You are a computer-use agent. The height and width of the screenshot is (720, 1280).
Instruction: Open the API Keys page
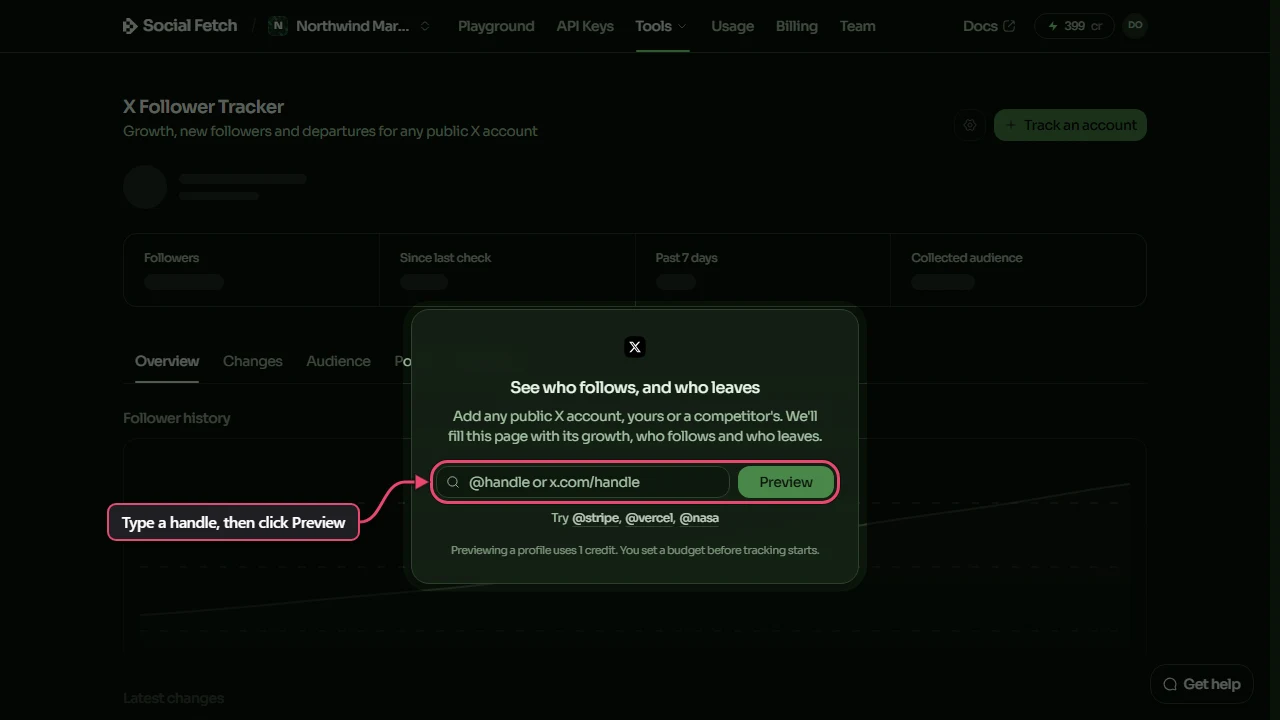tap(585, 26)
